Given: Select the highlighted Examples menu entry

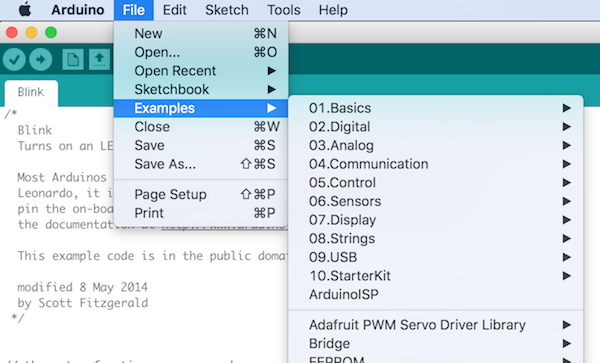Looking at the screenshot, I should coord(201,108).
